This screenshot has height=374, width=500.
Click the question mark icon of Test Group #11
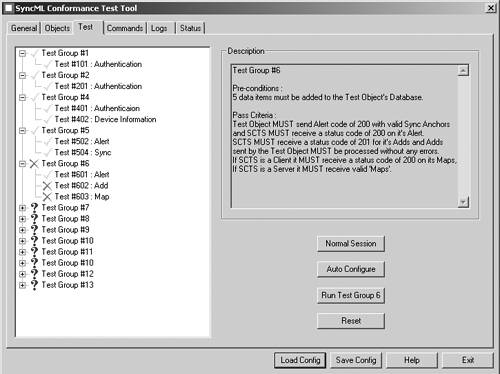(34, 252)
